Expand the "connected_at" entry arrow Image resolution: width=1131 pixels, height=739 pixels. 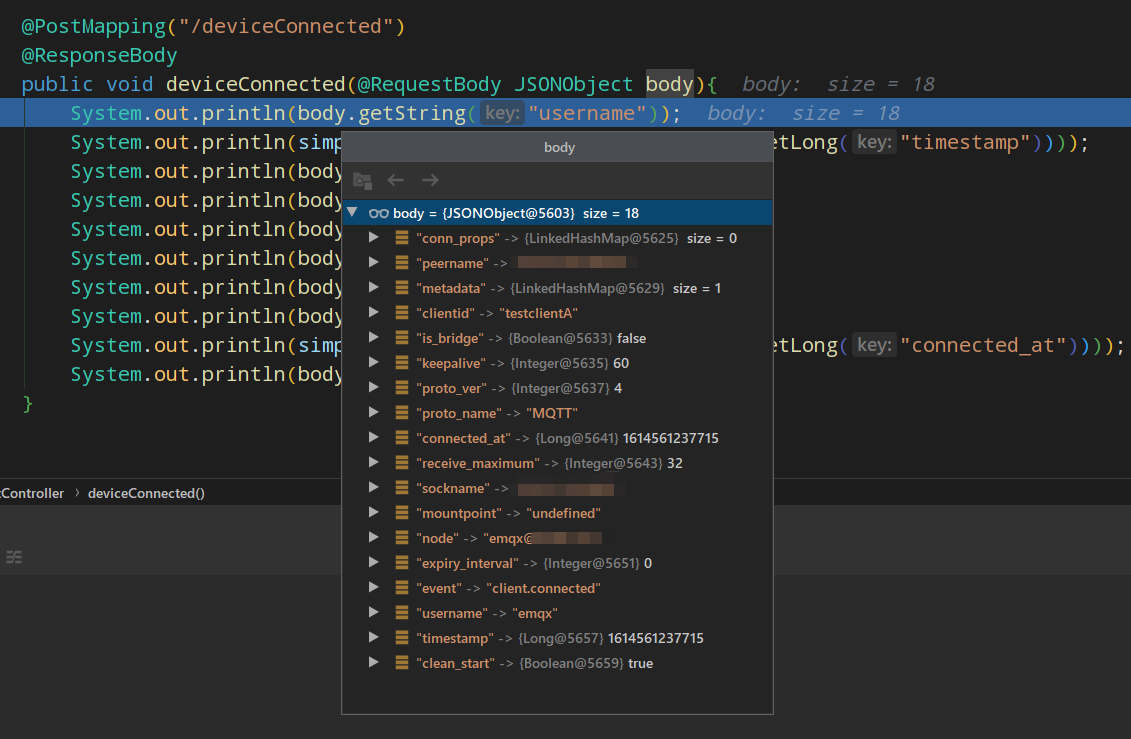[374, 438]
